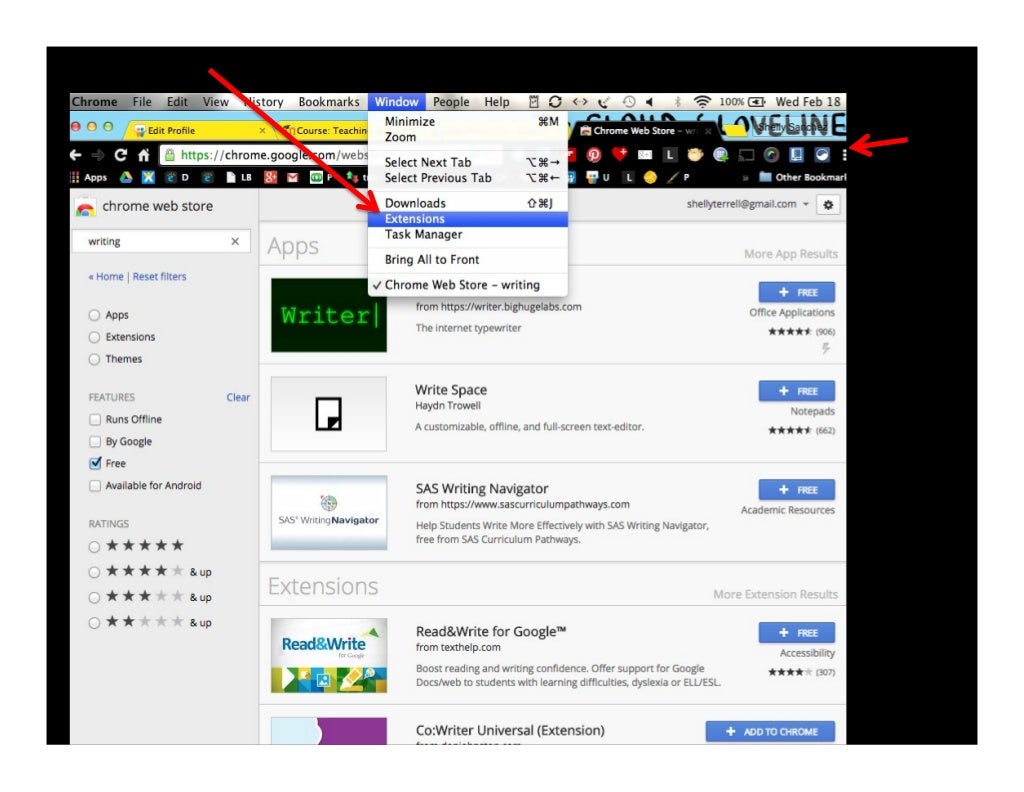Image resolution: width=1024 pixels, height=792 pixels.
Task: Click the red heart plus extension icon
Action: [619, 154]
